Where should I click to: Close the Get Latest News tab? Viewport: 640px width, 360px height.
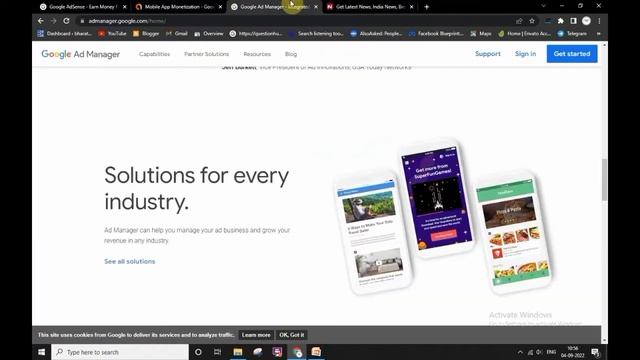(x=411, y=7)
